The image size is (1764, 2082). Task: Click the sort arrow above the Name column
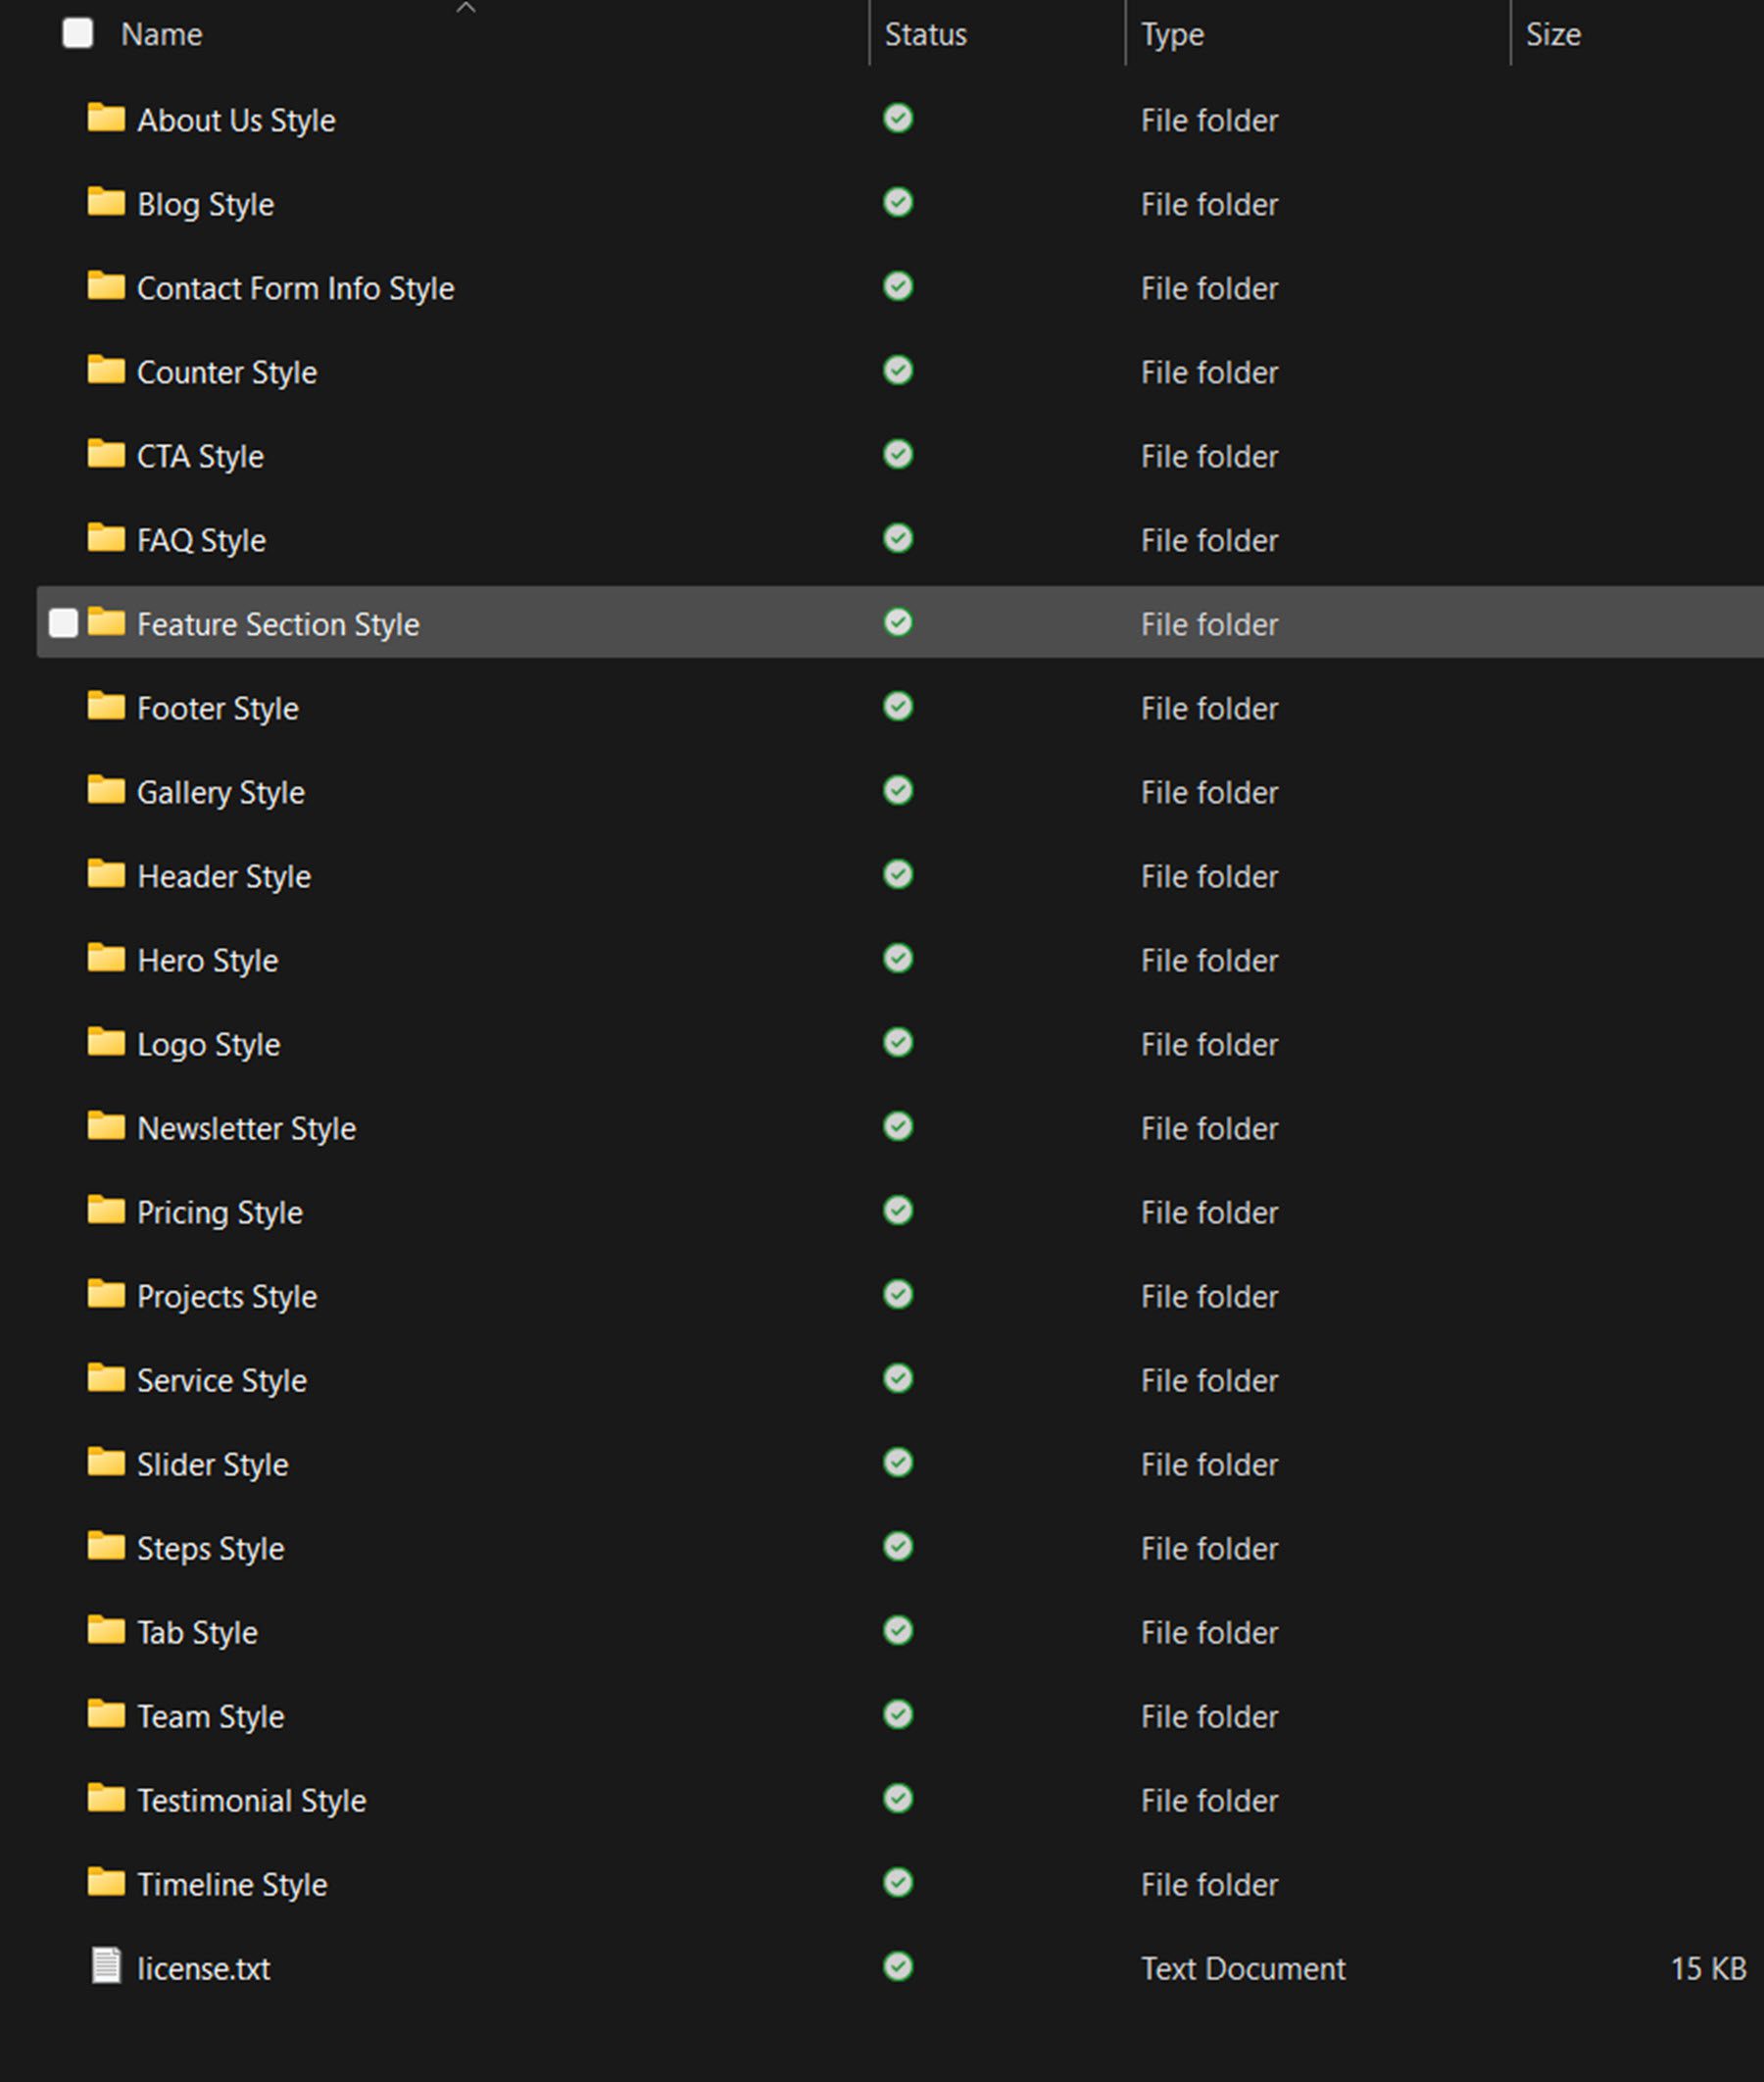click(466, 8)
